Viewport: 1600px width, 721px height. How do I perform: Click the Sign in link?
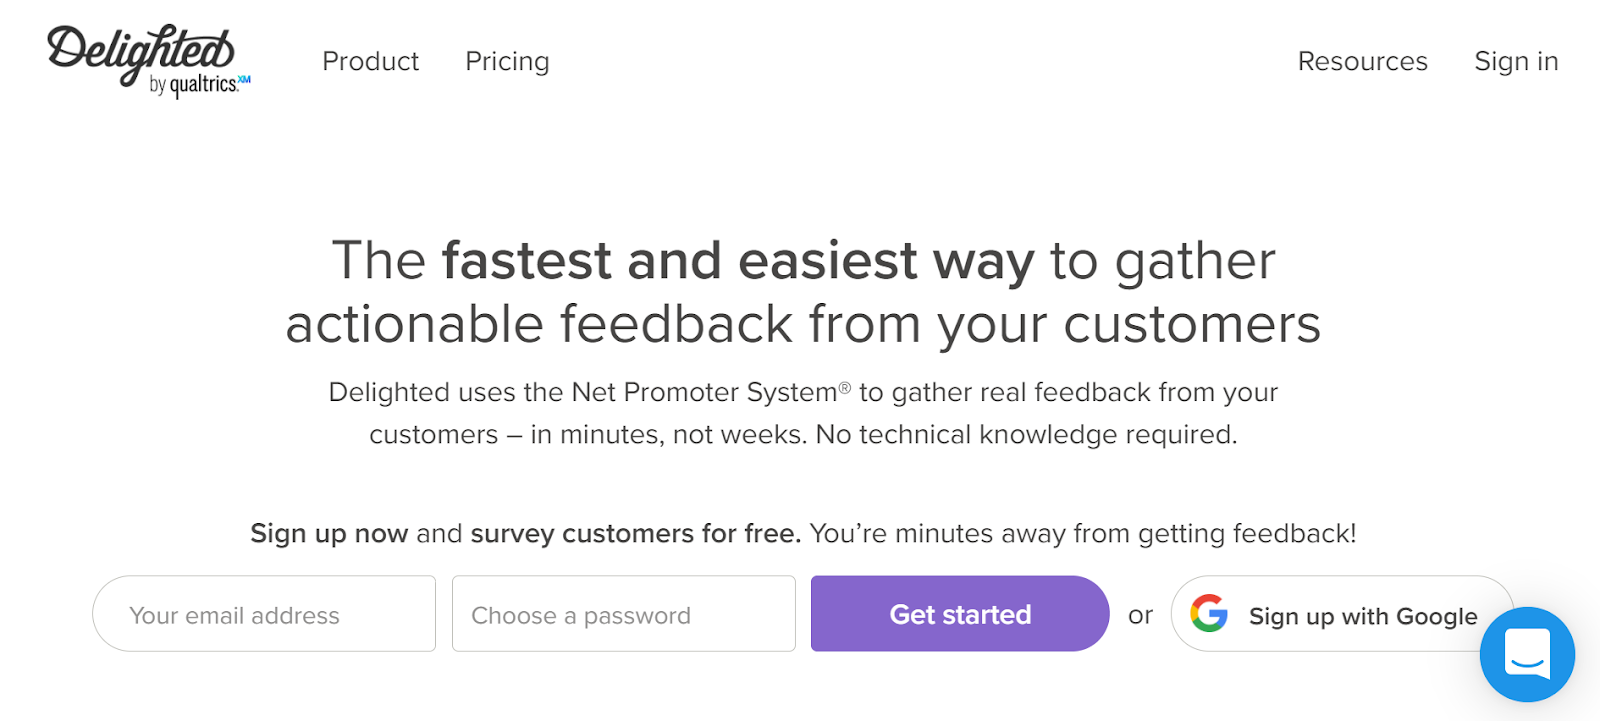(x=1516, y=62)
